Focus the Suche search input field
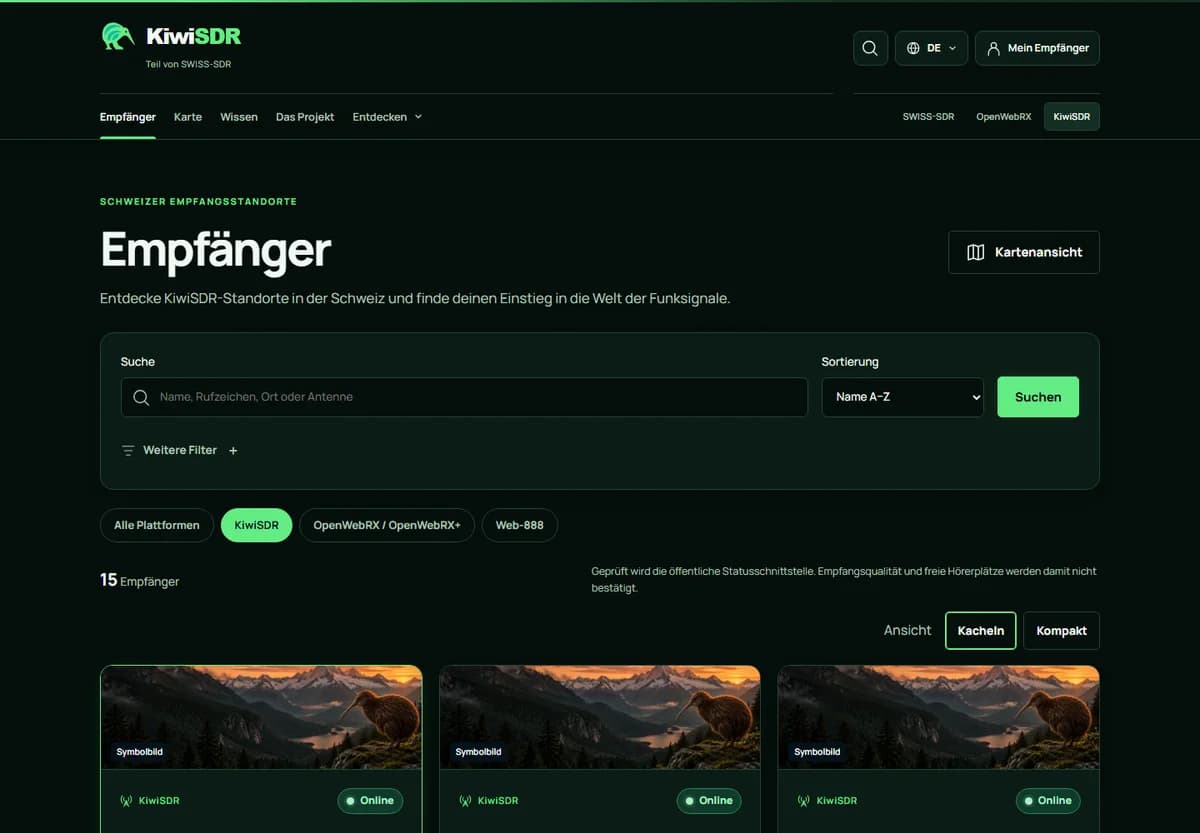This screenshot has width=1200, height=833. pyautogui.click(x=464, y=397)
